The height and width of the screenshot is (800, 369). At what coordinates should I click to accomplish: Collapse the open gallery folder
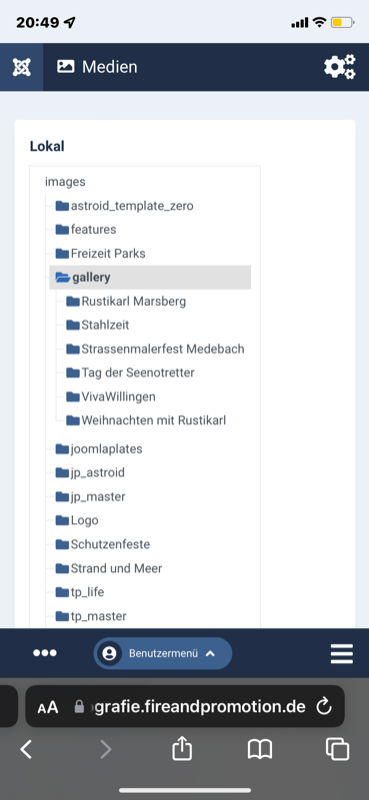(x=150, y=278)
